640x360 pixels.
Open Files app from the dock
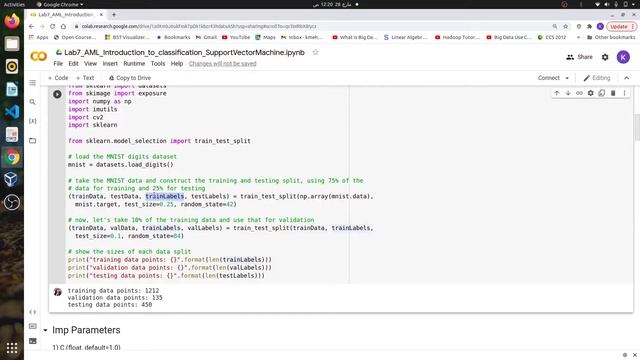click(12, 44)
